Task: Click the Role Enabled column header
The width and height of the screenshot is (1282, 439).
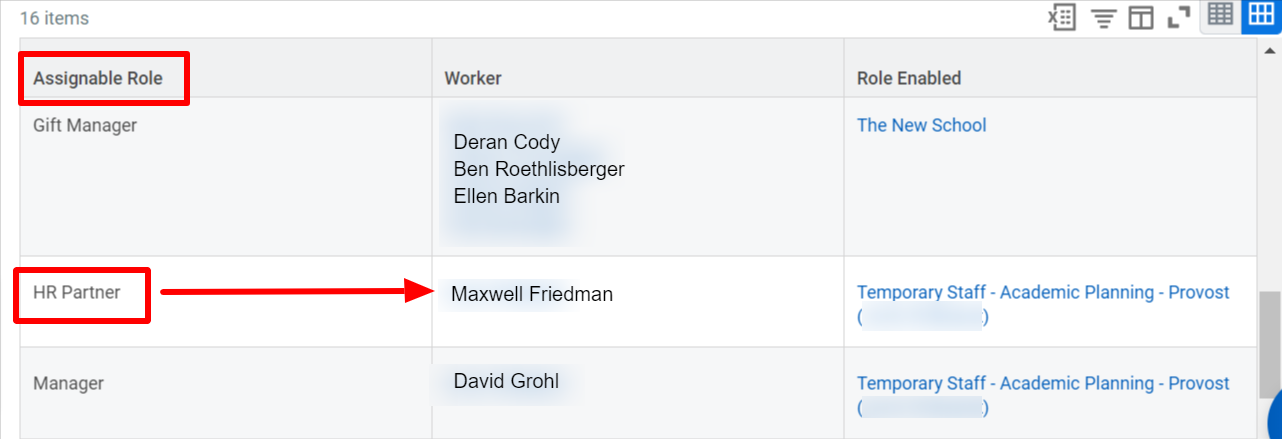Action: 909,78
